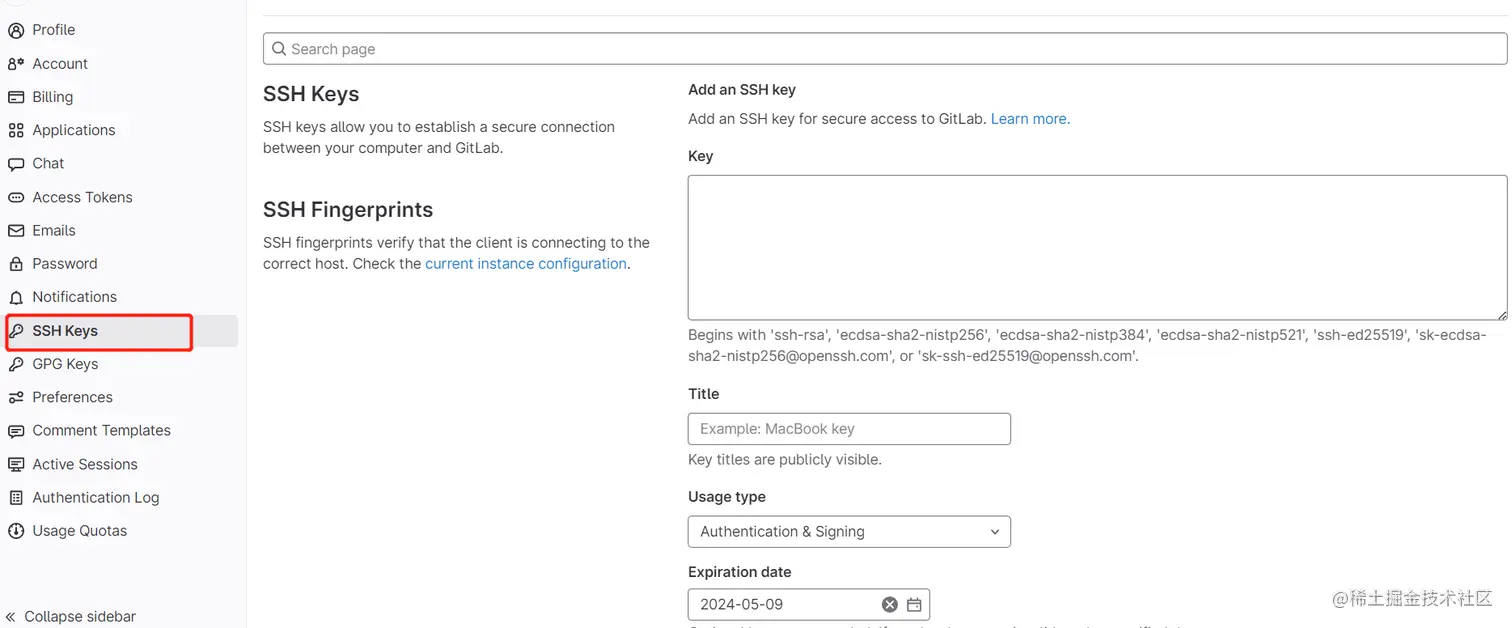This screenshot has width=1512, height=628.
Task: Click the magnifier icon in search bar
Action: coord(279,49)
